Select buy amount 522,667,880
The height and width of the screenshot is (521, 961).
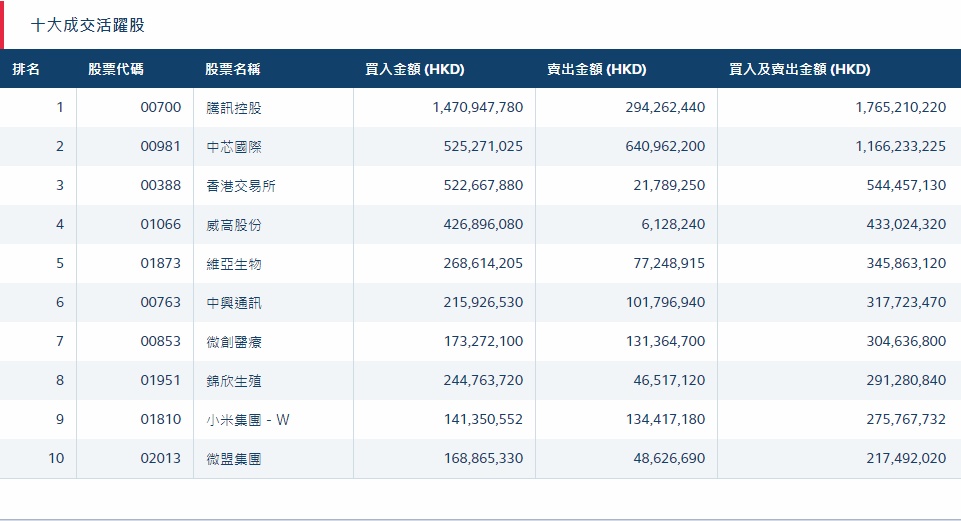(x=484, y=185)
